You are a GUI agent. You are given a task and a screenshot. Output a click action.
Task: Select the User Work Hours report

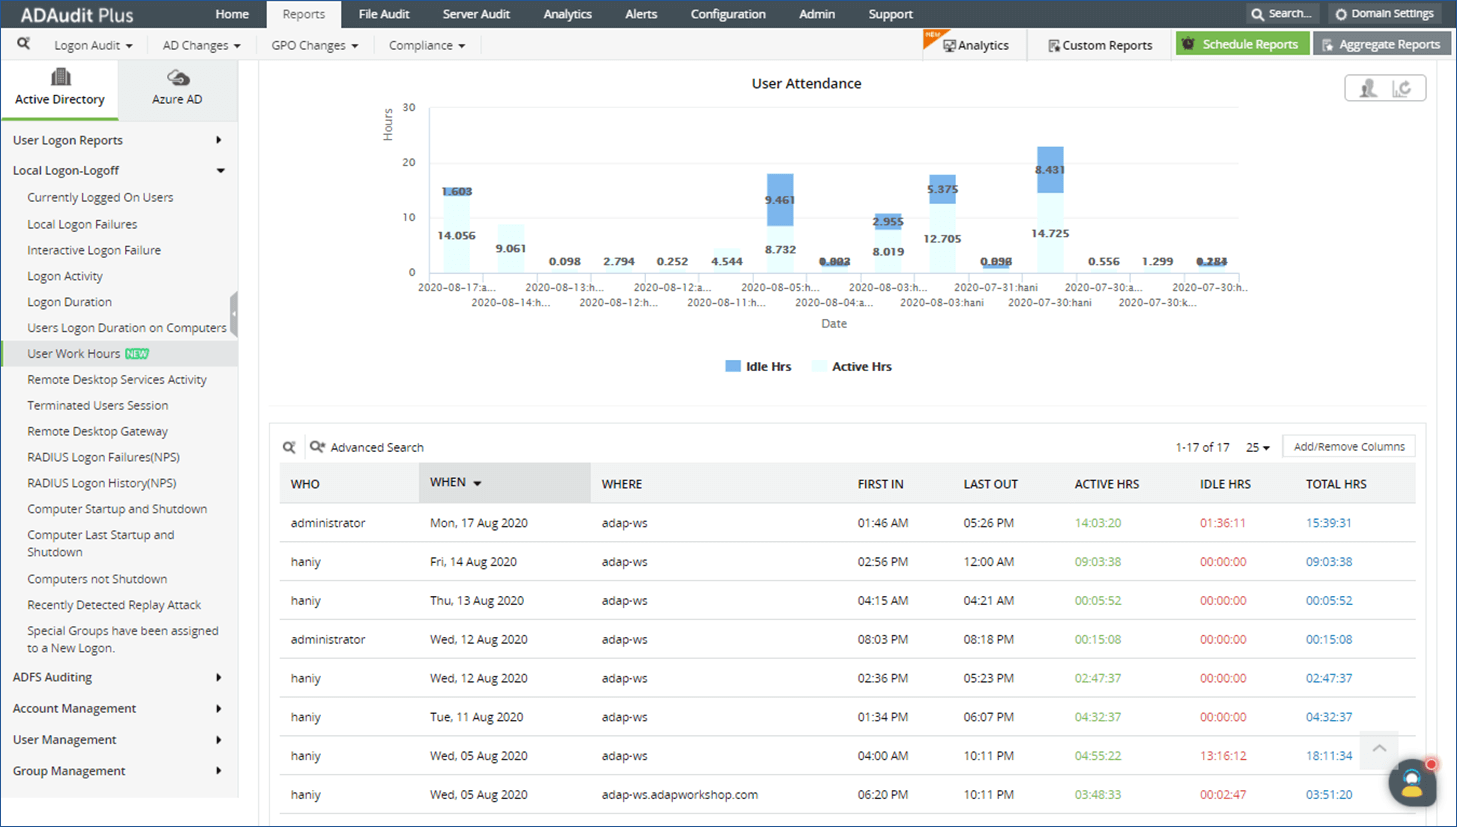point(78,353)
